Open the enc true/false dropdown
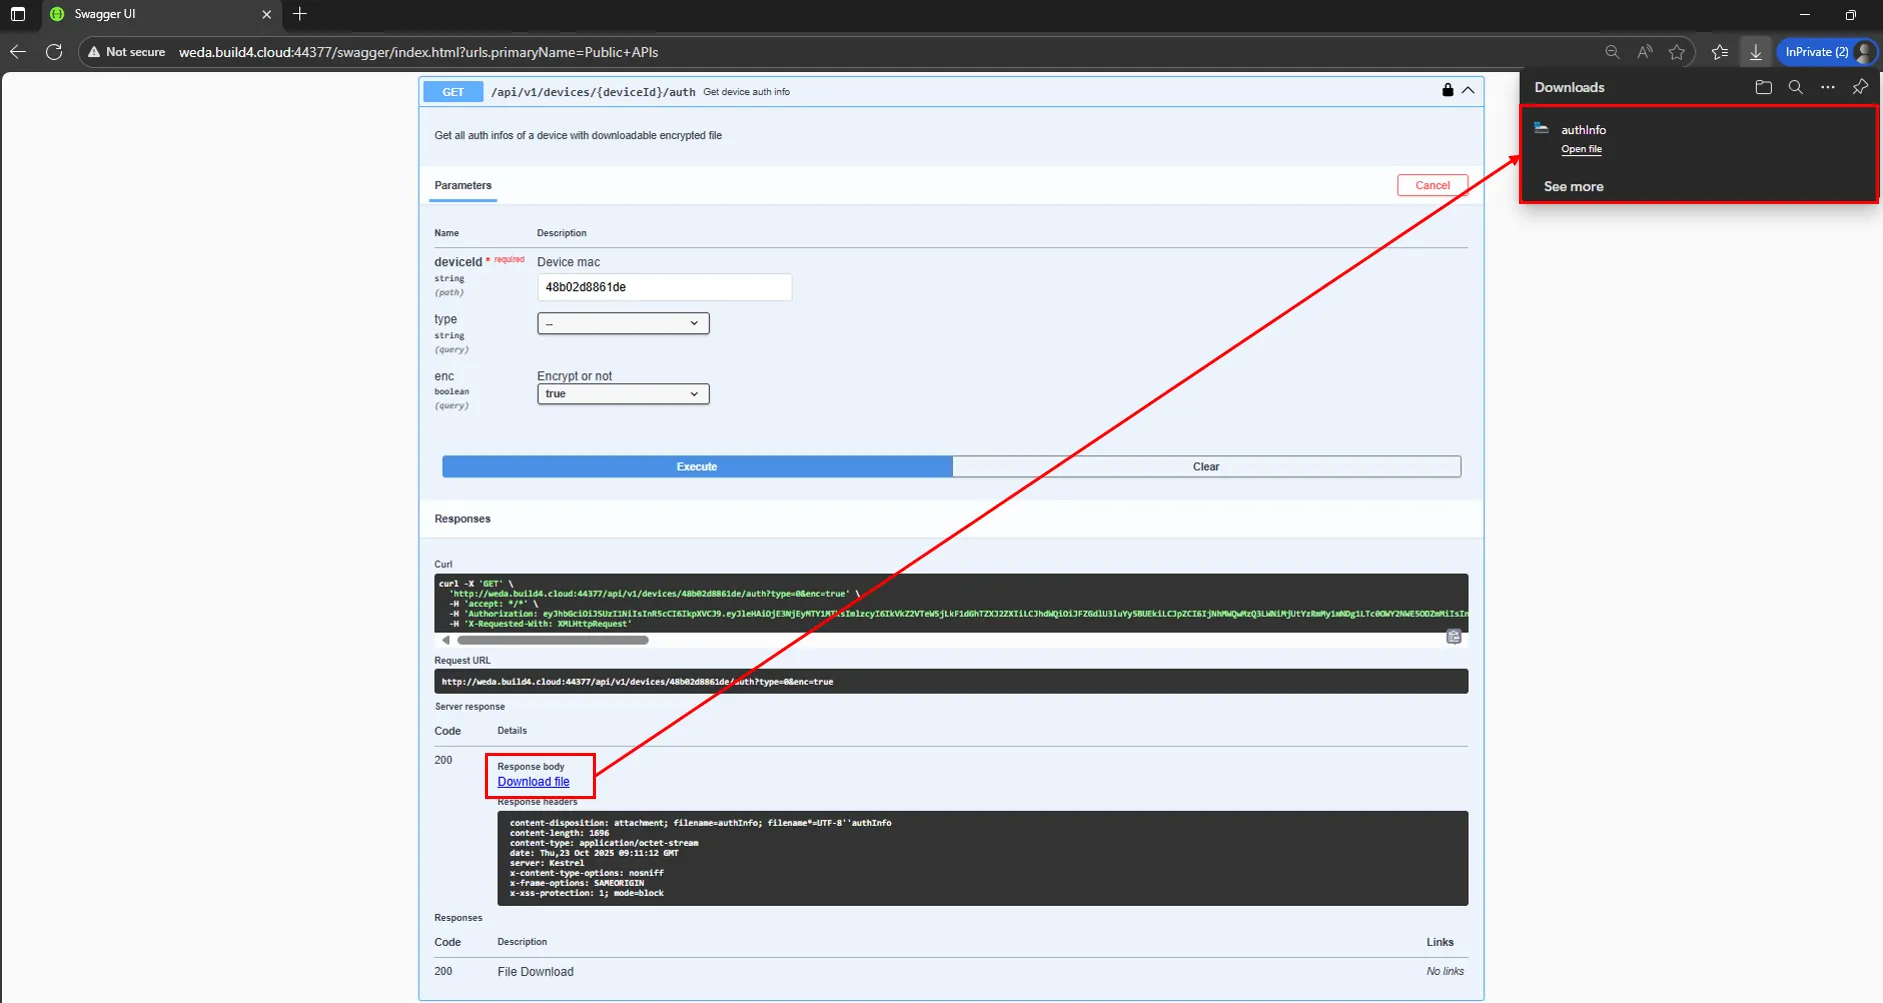The height and width of the screenshot is (1003, 1883). [623, 394]
